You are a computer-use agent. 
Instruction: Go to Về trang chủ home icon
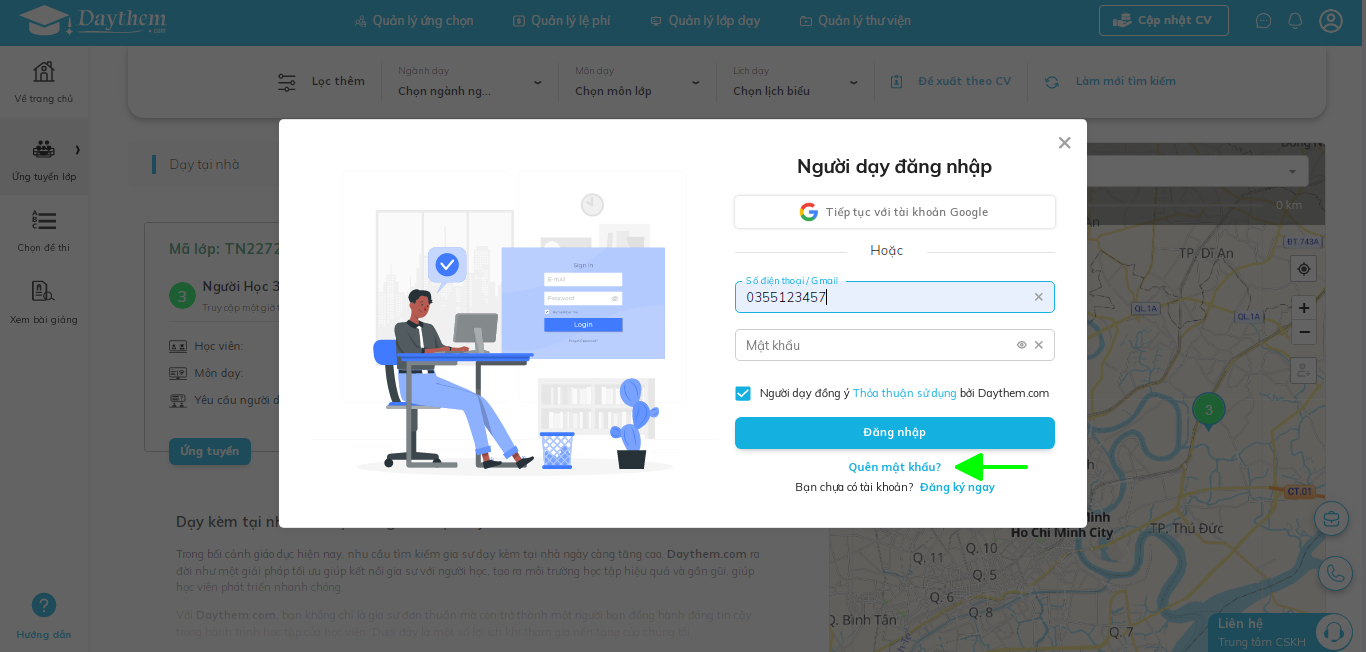click(x=44, y=72)
